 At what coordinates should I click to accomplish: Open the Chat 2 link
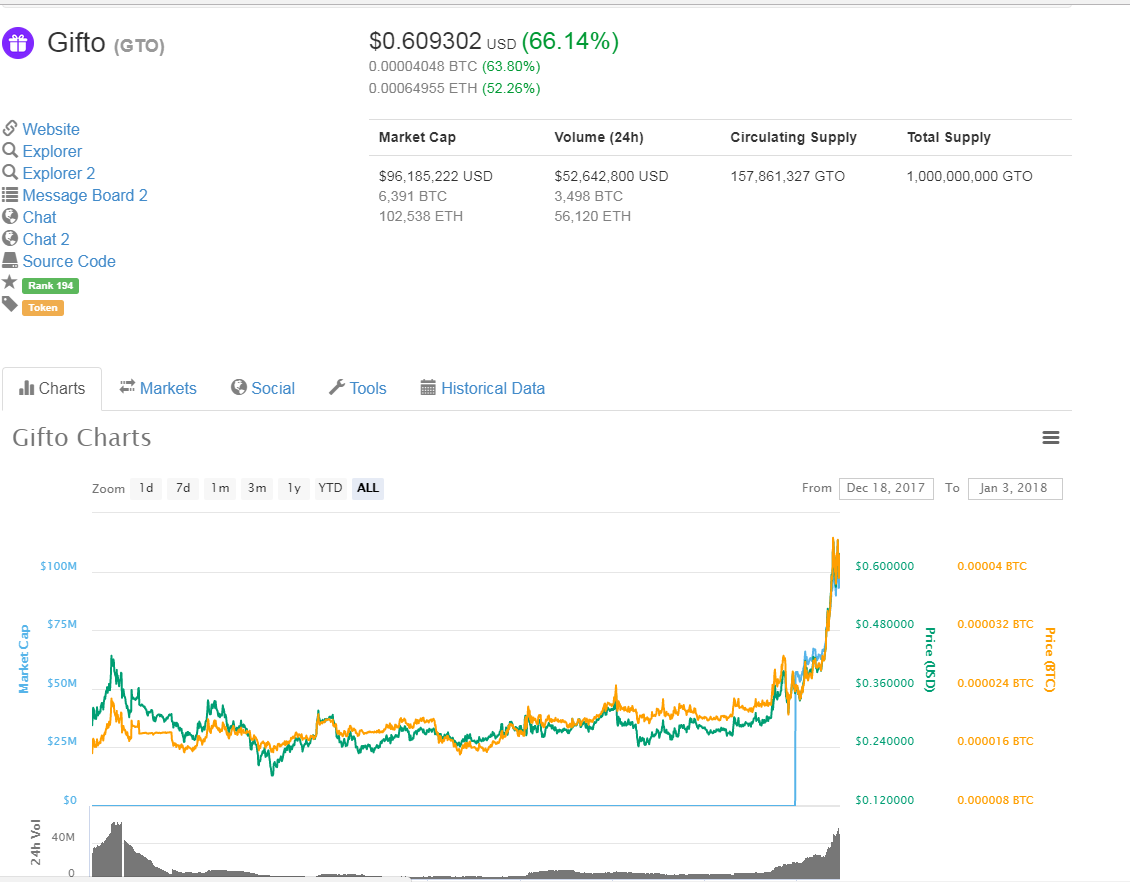click(x=46, y=239)
